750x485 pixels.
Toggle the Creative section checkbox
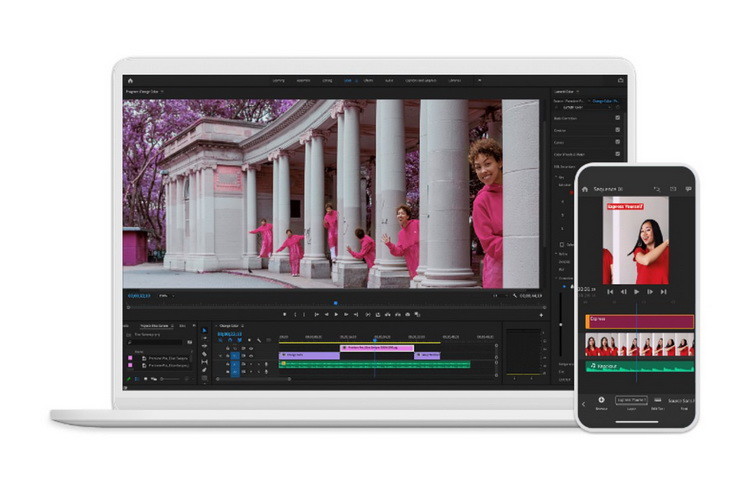click(x=618, y=130)
